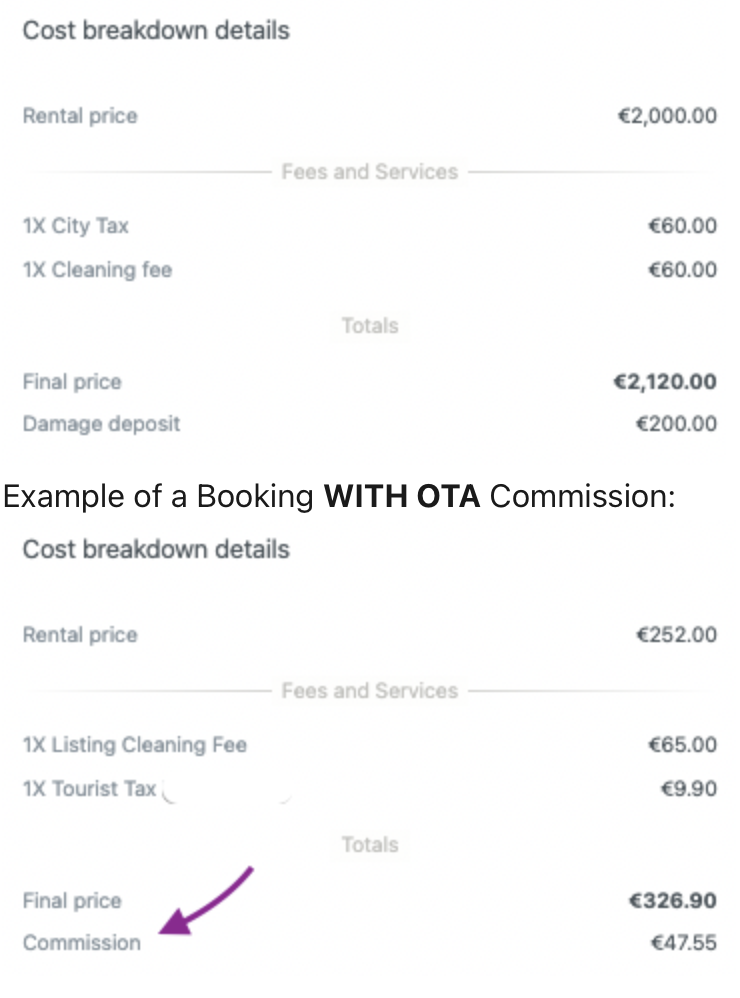The image size is (740, 998).
Task: Select the bold €2,120.00 final price
Action: point(664,382)
